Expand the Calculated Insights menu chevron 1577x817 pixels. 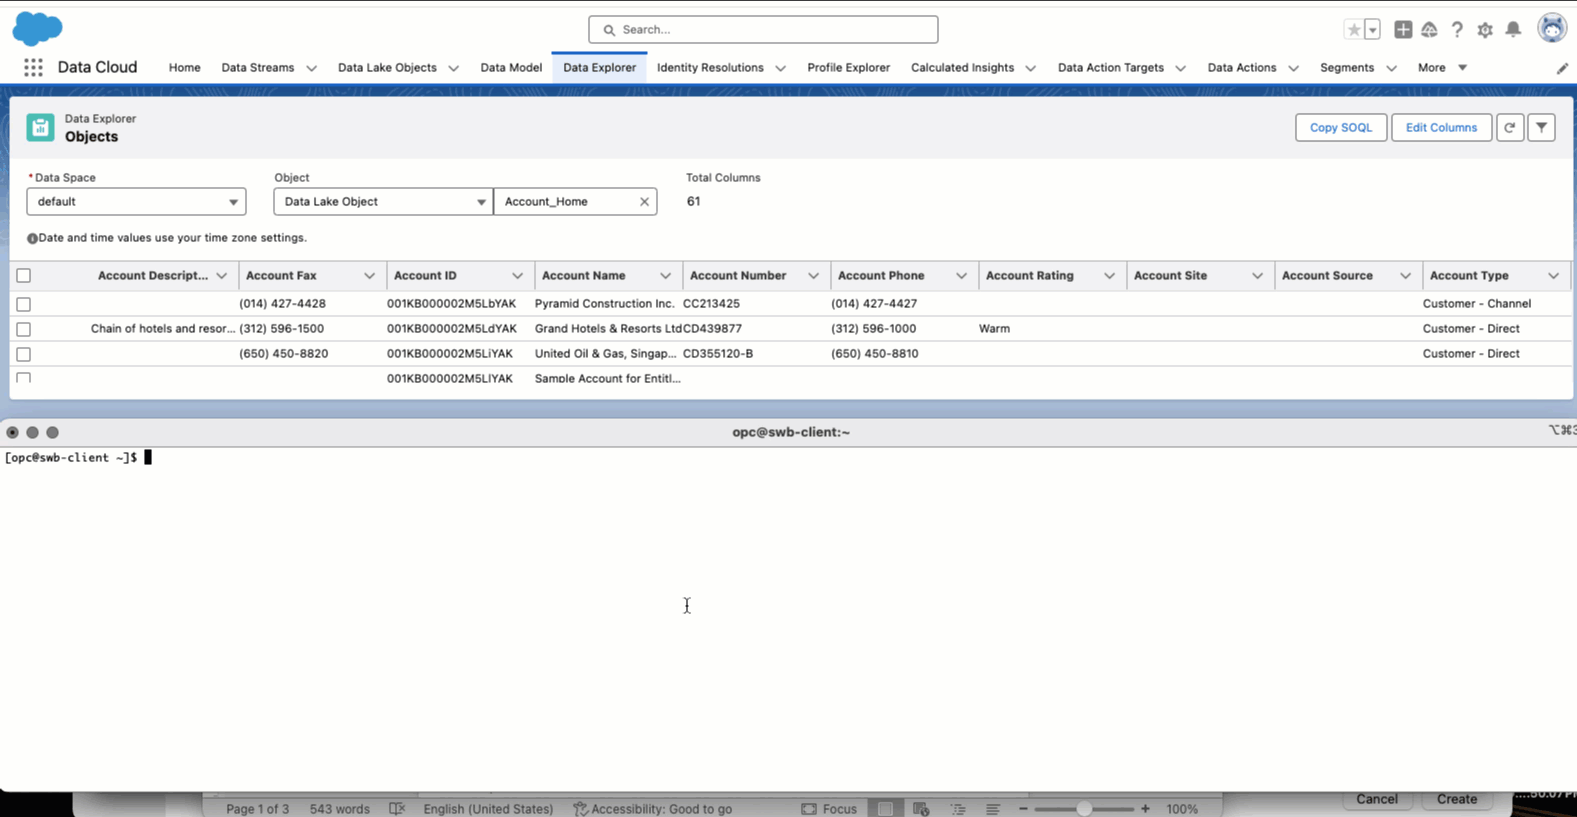(1030, 68)
